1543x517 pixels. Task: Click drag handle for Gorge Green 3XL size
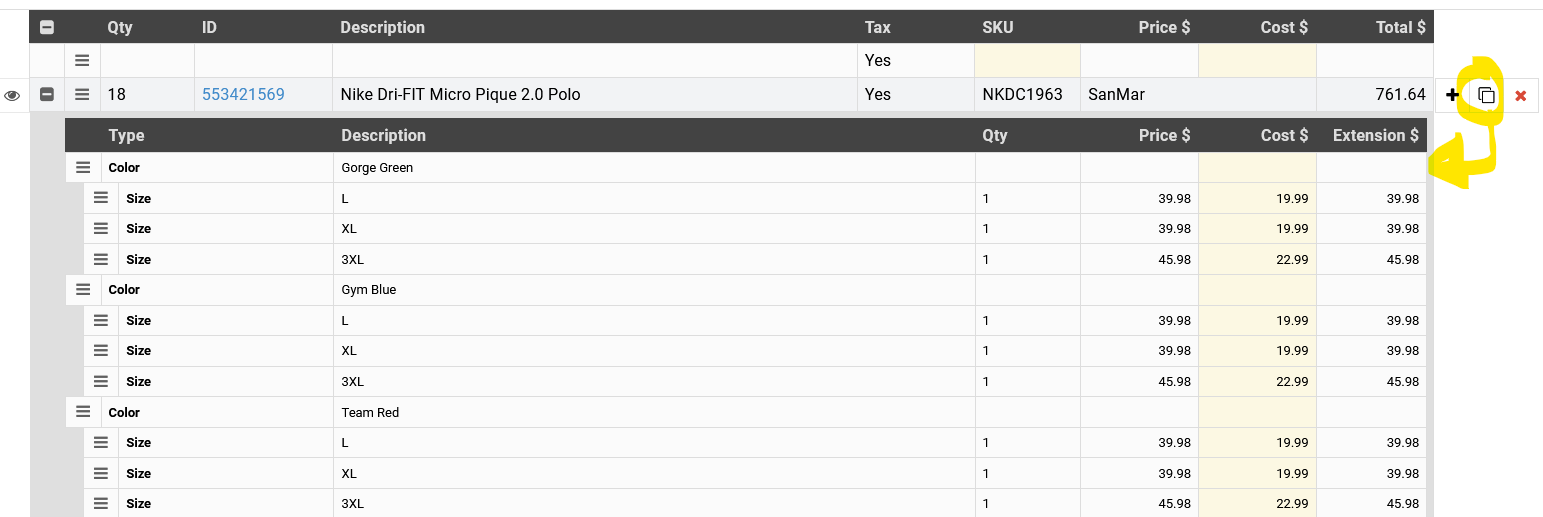(x=101, y=260)
